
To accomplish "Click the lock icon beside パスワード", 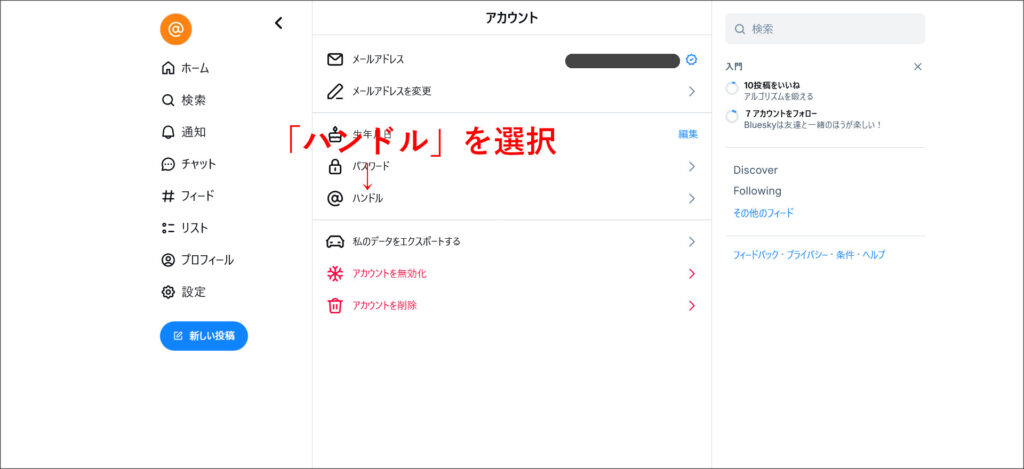I will [x=335, y=167].
